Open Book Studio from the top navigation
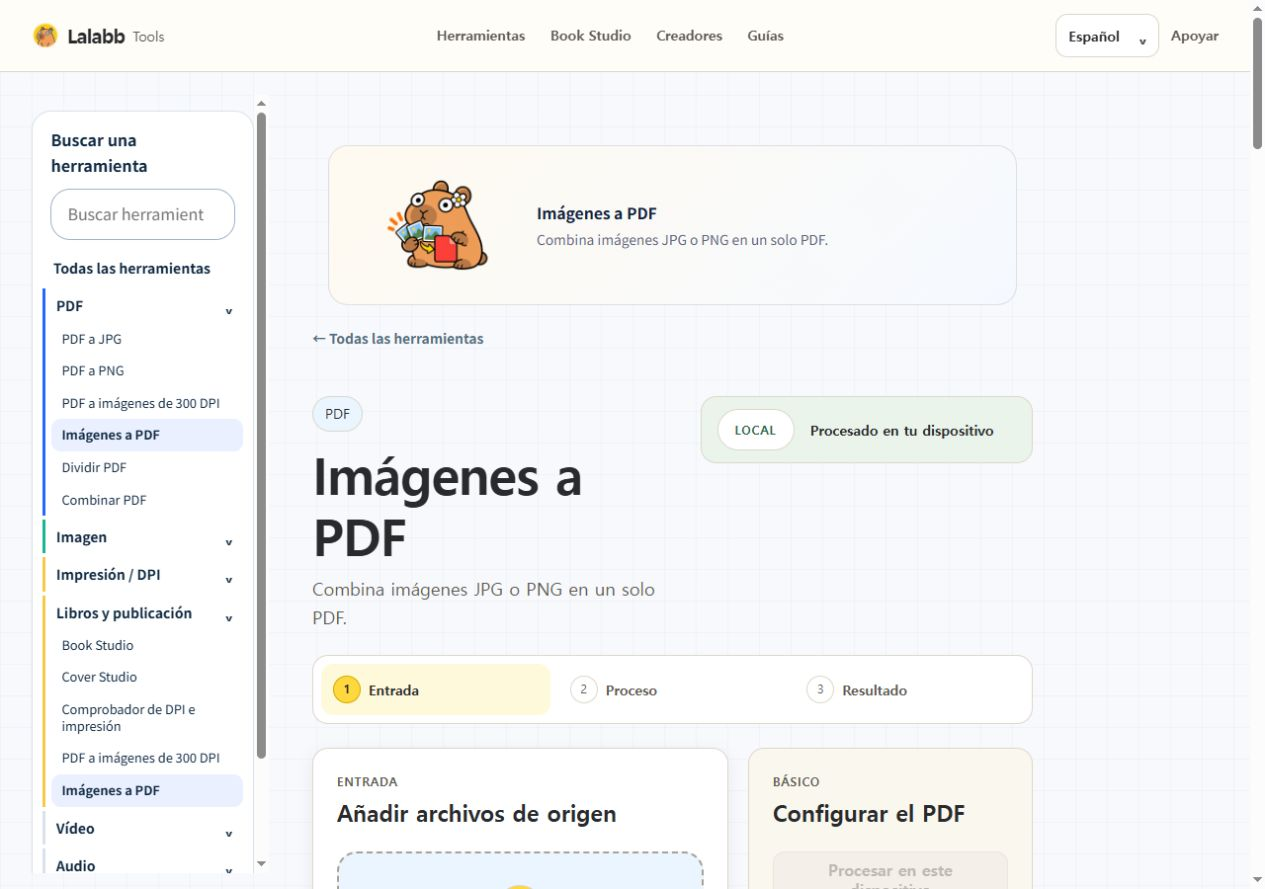Image resolution: width=1265 pixels, height=889 pixels. [590, 36]
